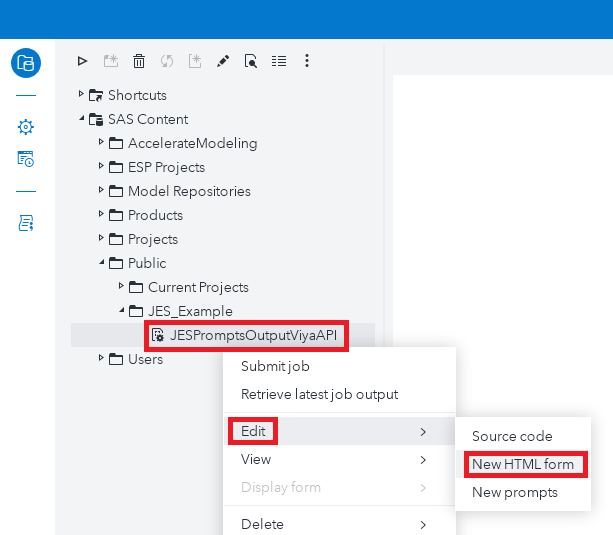
Task: Click chevron arrow on the View menu row
Action: point(423,460)
